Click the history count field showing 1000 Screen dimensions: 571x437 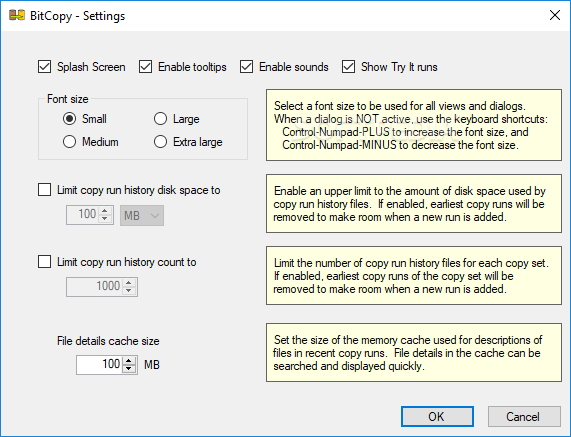pyautogui.click(x=95, y=287)
